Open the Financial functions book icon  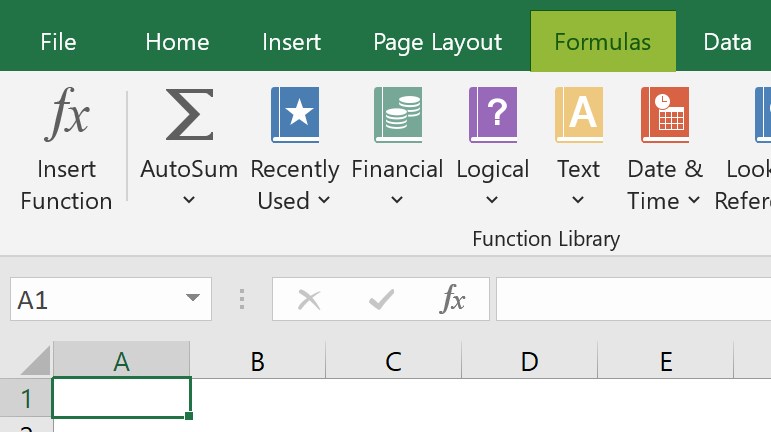[x=398, y=115]
